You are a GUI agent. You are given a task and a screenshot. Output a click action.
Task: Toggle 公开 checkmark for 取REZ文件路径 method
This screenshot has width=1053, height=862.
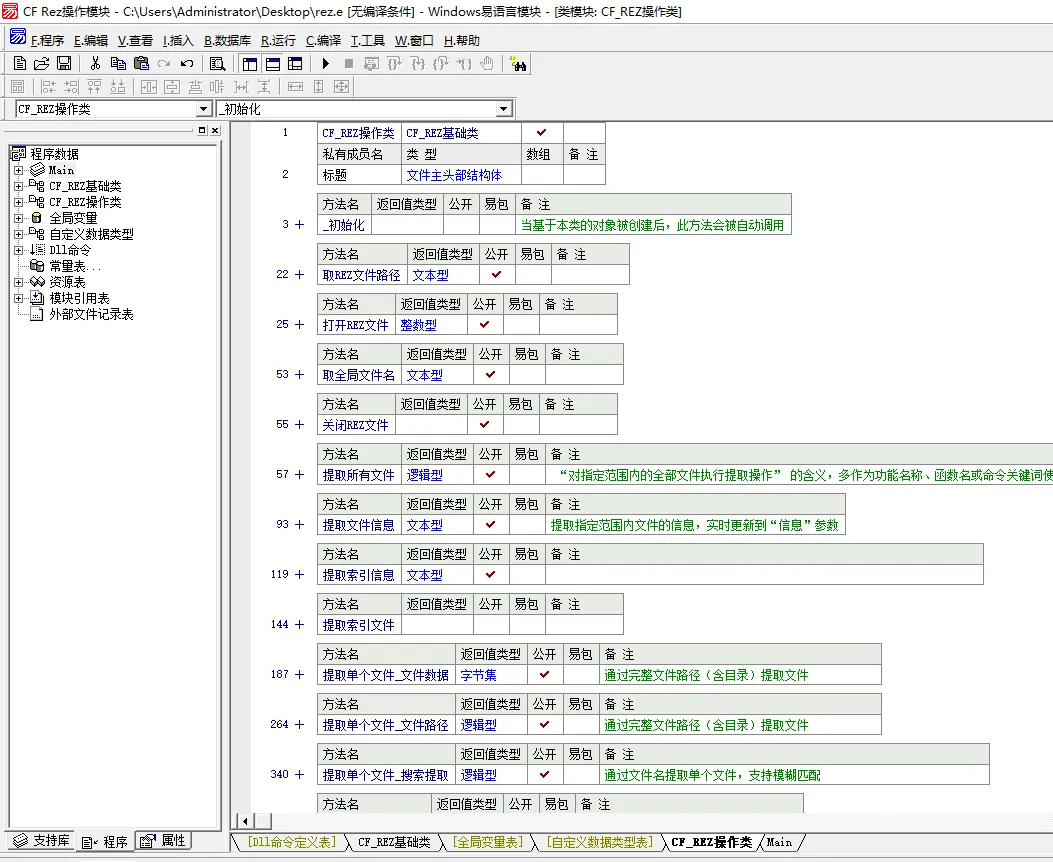[x=497, y=274]
